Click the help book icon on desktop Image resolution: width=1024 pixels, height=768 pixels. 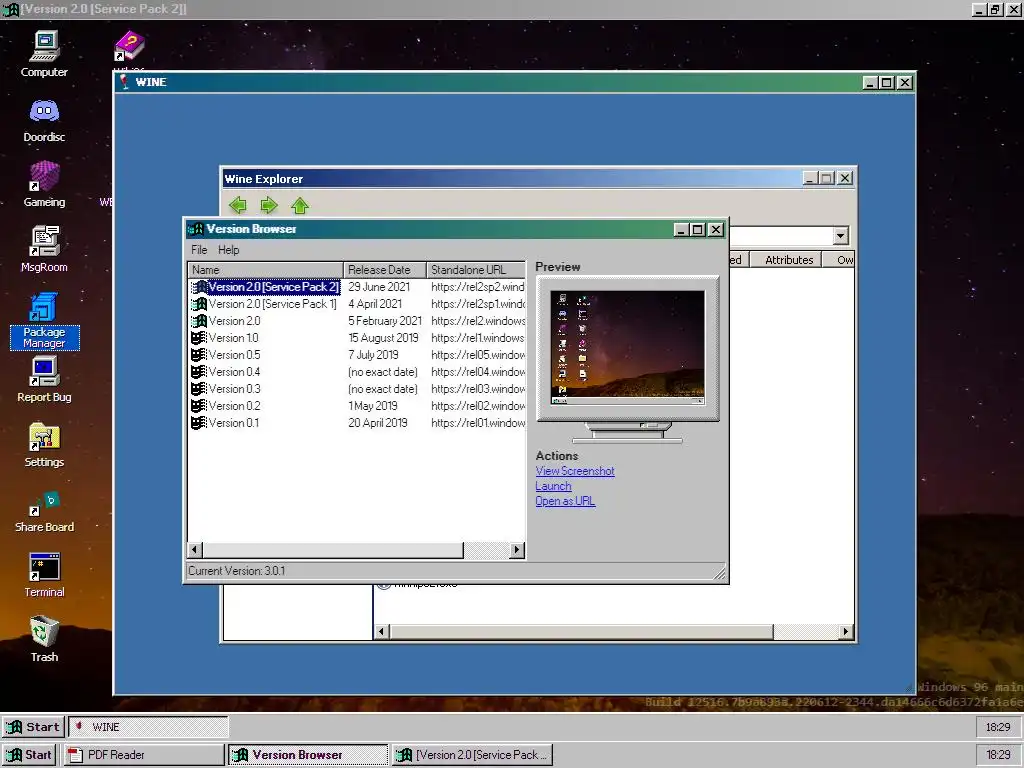pyautogui.click(x=129, y=47)
